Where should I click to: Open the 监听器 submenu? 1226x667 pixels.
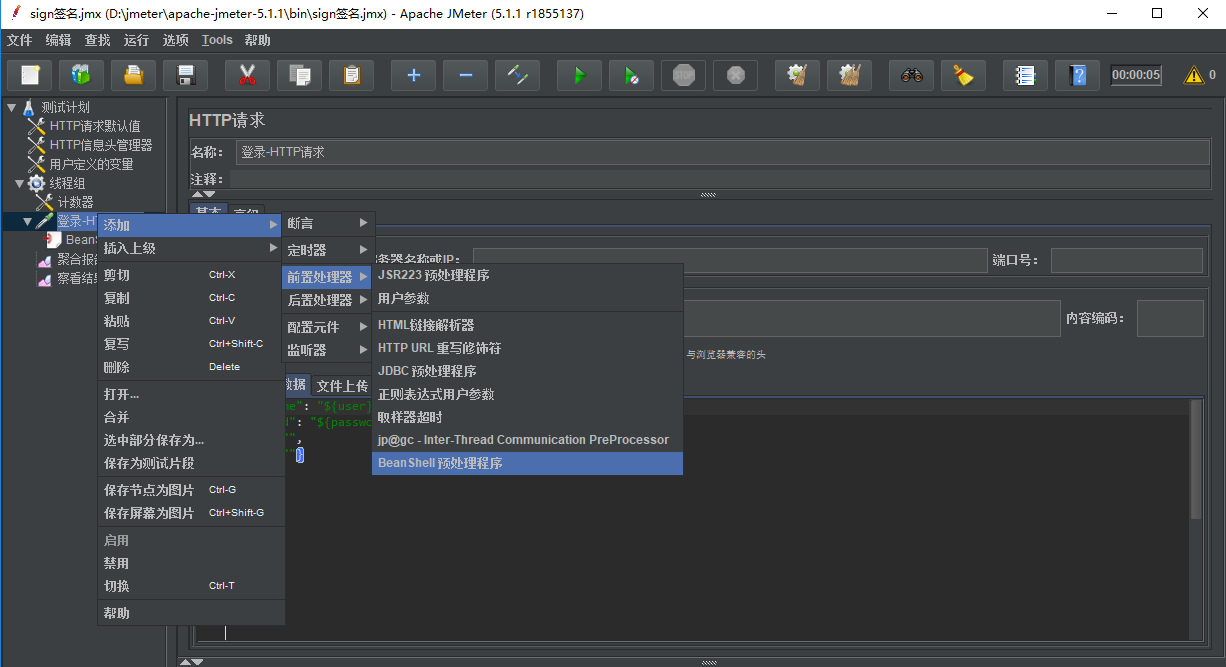pos(328,350)
